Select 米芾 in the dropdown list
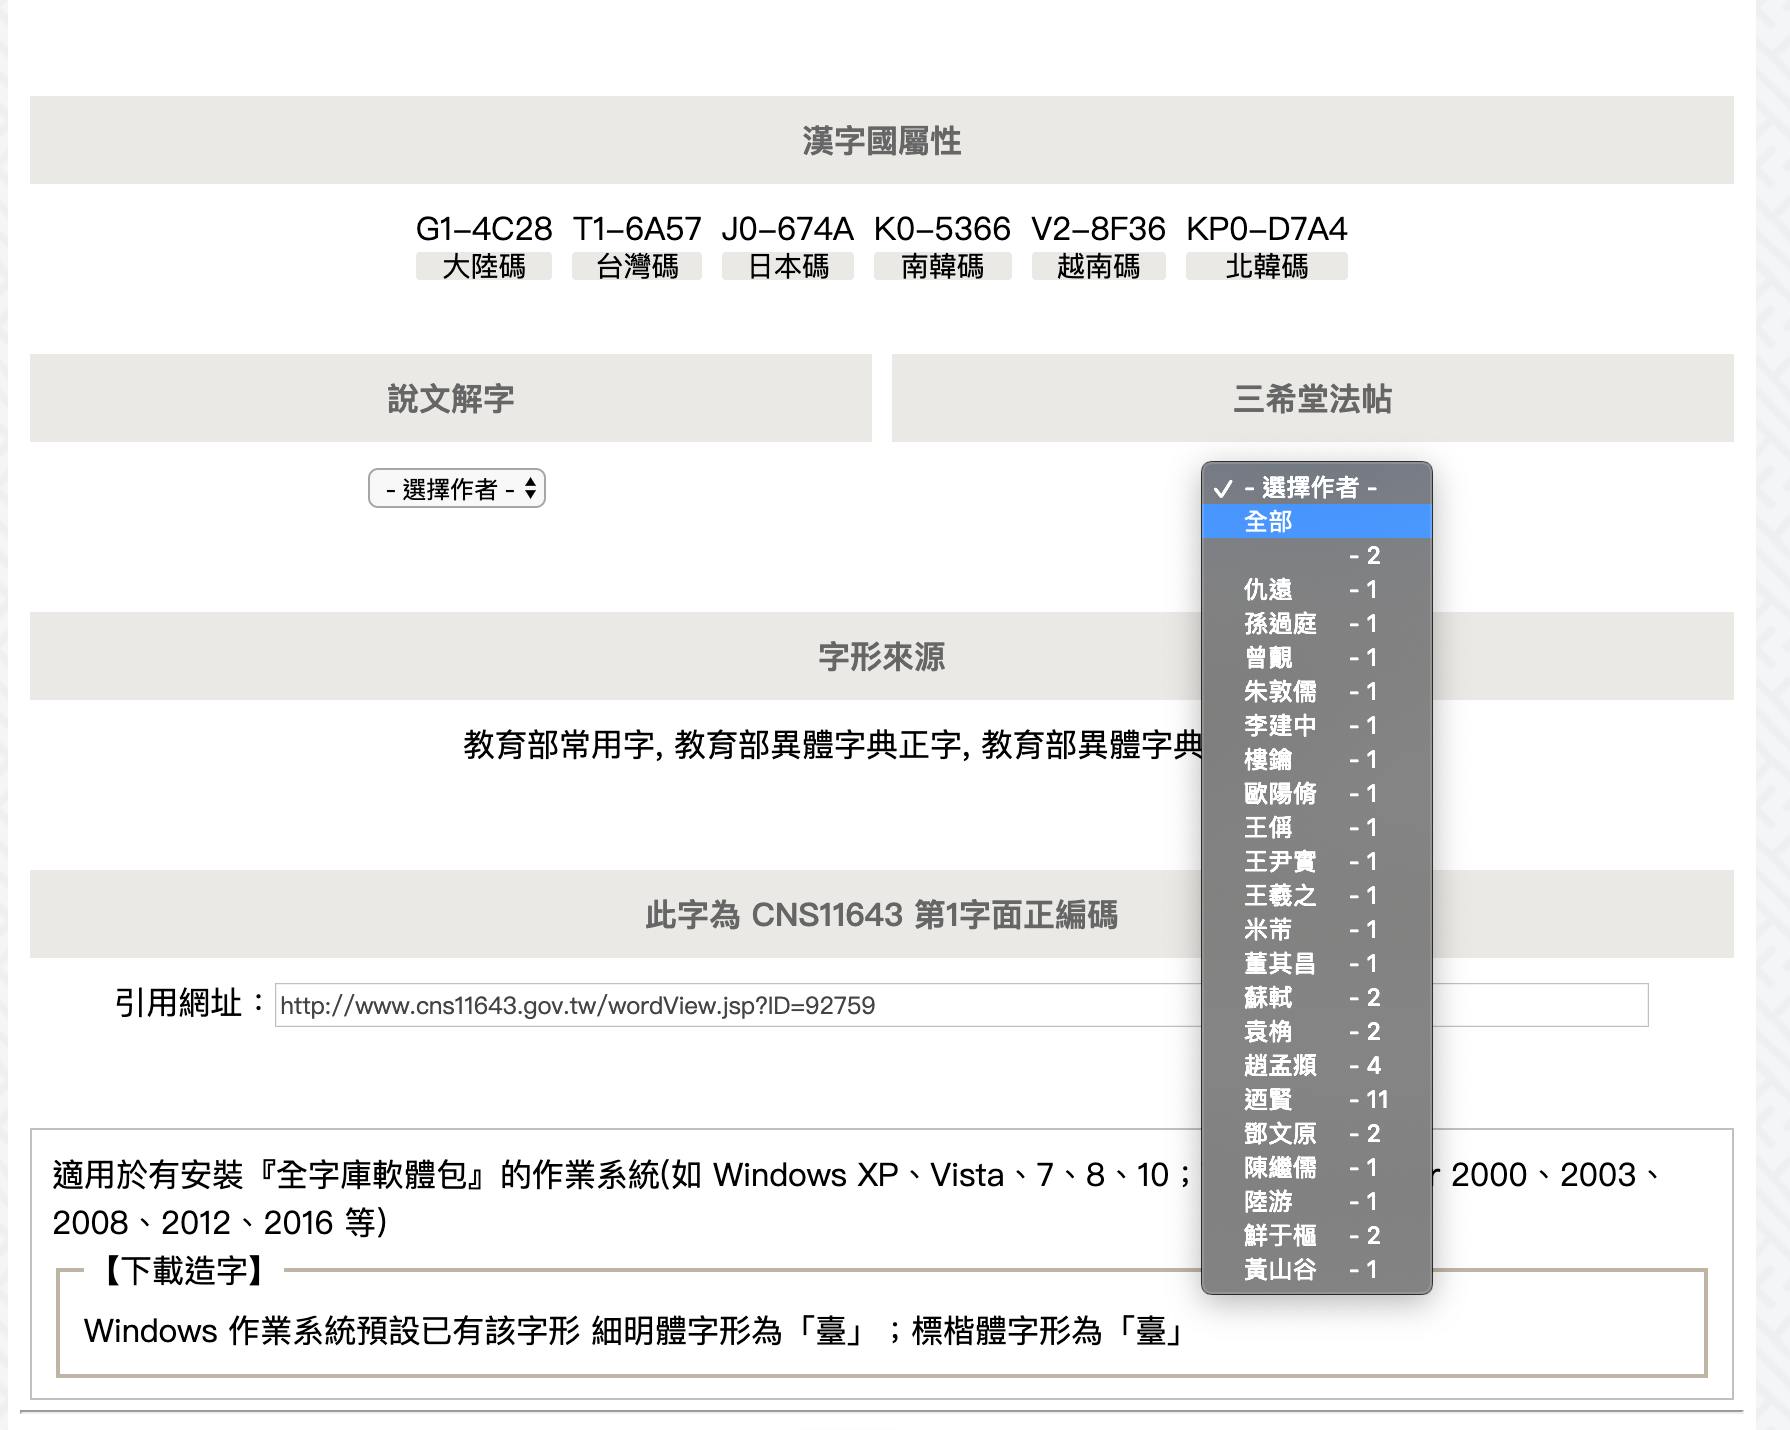The image size is (1790, 1430). pos(1266,929)
